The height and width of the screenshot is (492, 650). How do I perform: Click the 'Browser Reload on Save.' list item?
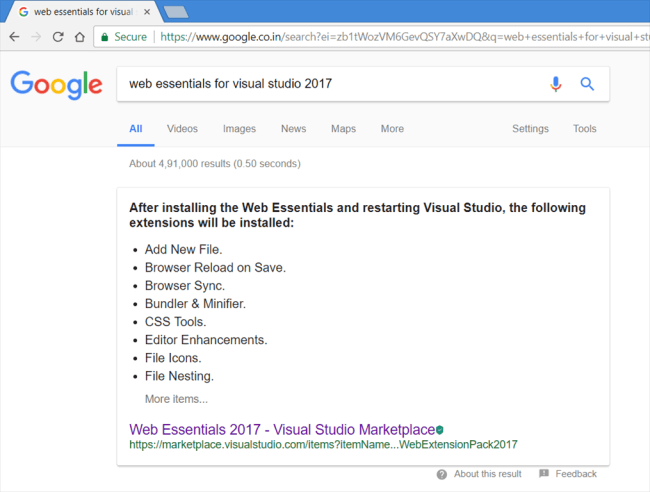[215, 268]
